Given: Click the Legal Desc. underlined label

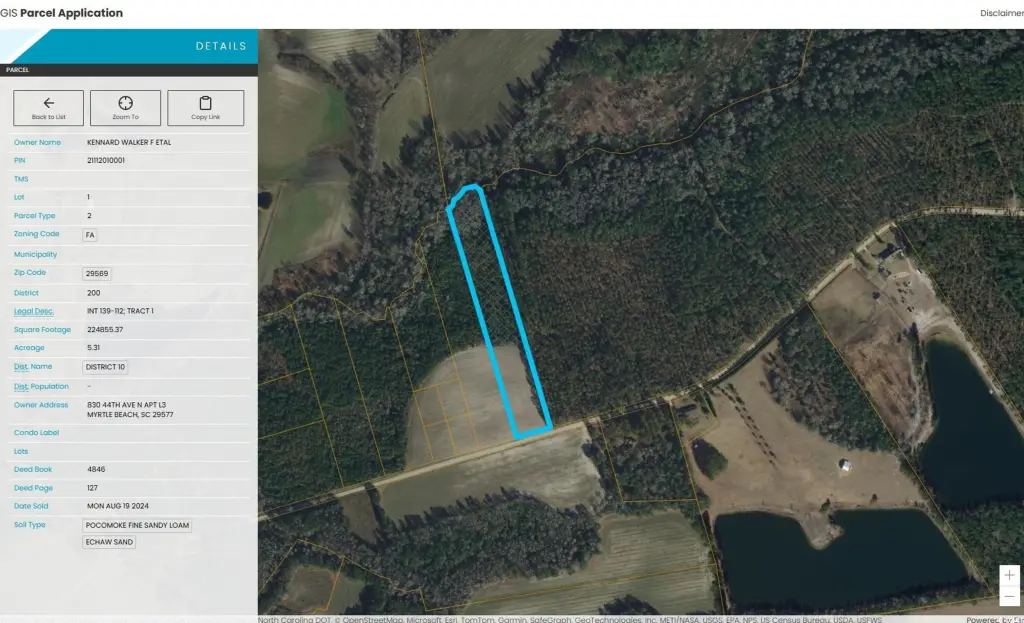Looking at the screenshot, I should coord(33,312).
